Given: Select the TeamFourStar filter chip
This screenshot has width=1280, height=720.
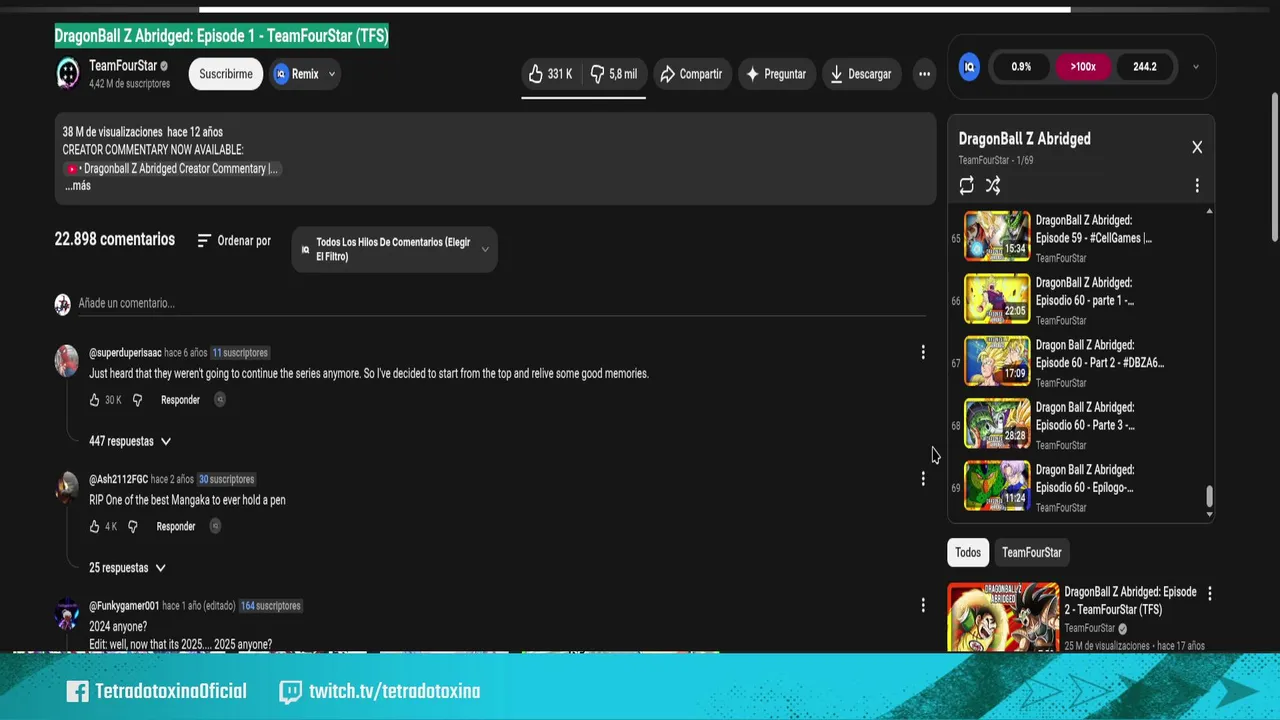Looking at the screenshot, I should click(1032, 553).
